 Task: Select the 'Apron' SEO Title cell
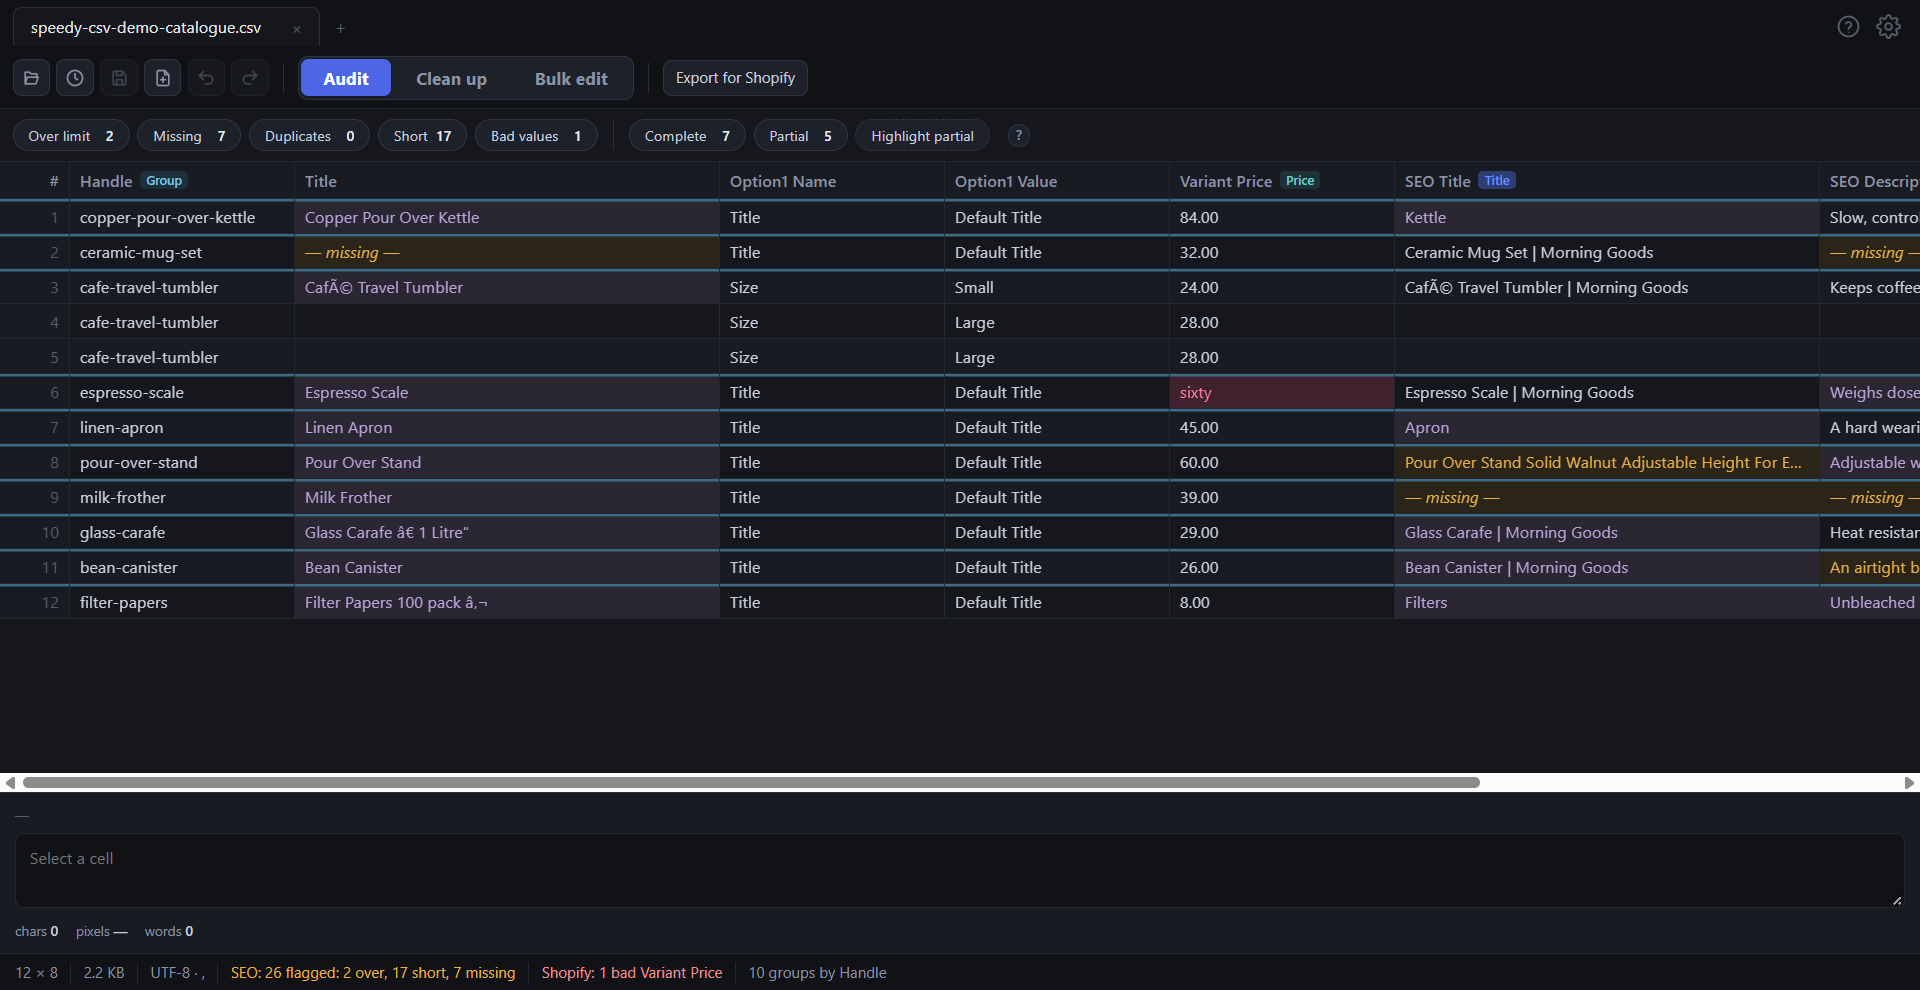click(1606, 428)
